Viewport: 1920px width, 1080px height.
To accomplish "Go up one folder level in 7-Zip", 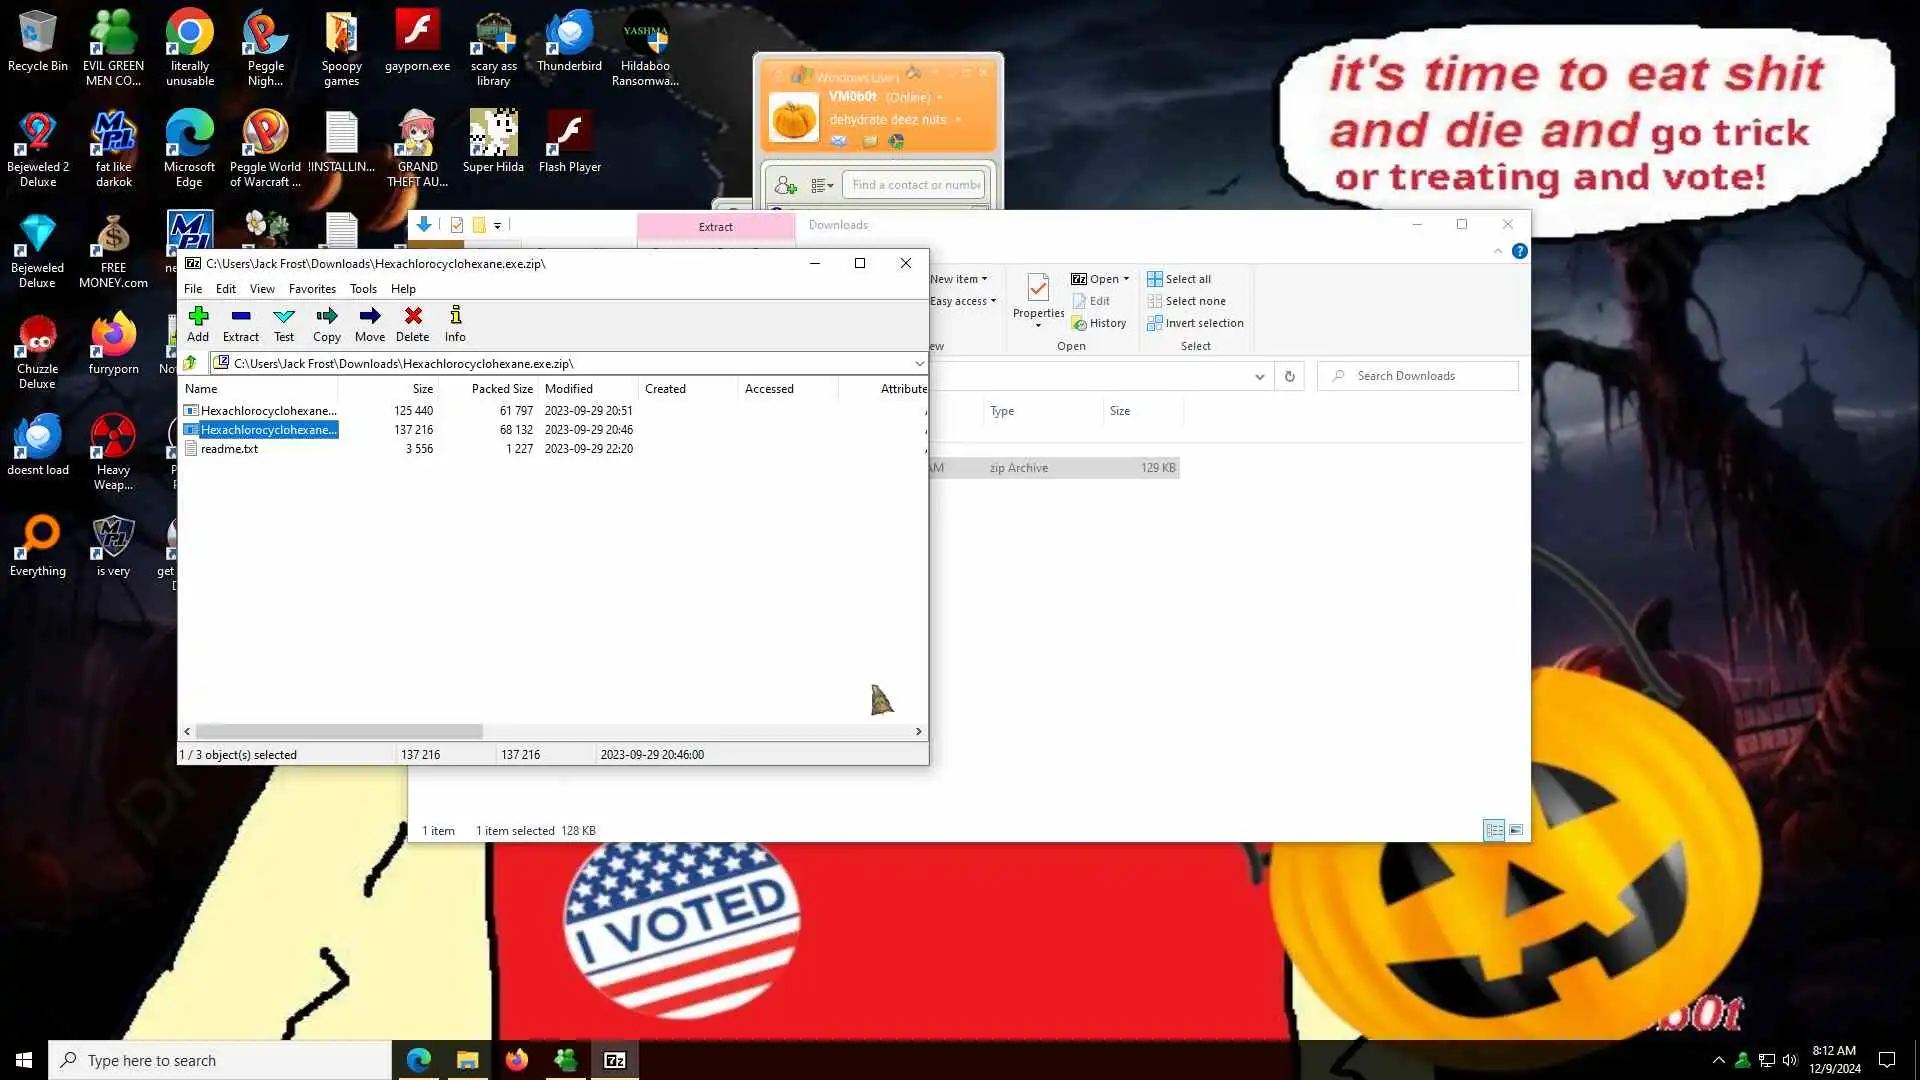I will click(190, 363).
